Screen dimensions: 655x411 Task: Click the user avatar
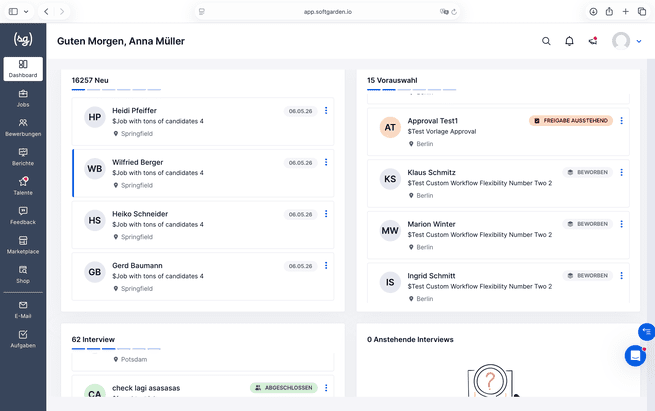pos(621,41)
